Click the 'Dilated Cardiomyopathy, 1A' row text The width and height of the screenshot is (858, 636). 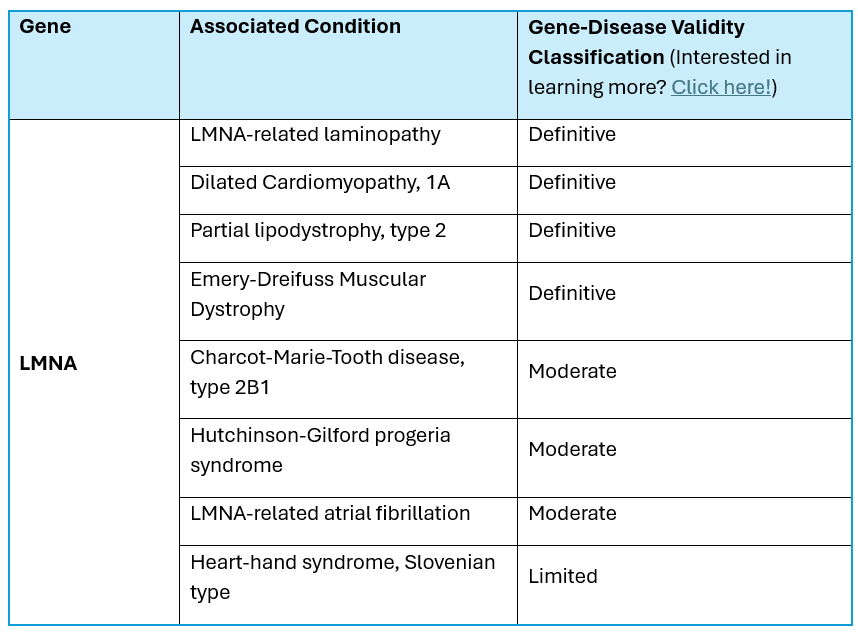pos(319,182)
